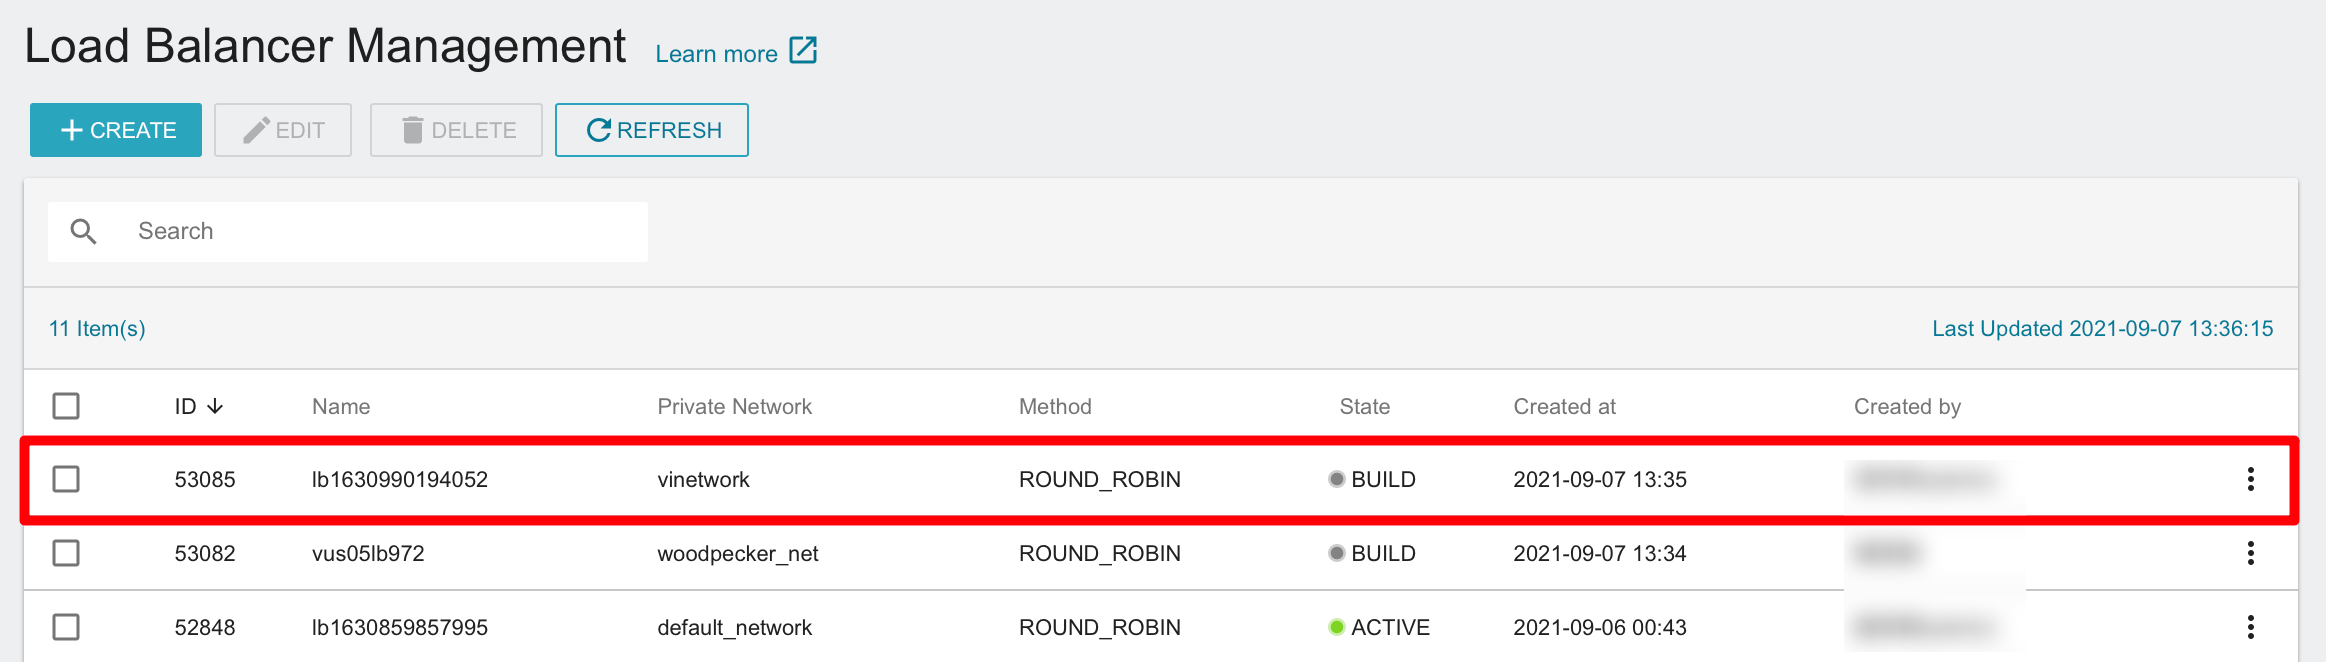Viewport: 2326px width, 662px height.
Task: Check the box for load balancer 53085
Action: 66,479
